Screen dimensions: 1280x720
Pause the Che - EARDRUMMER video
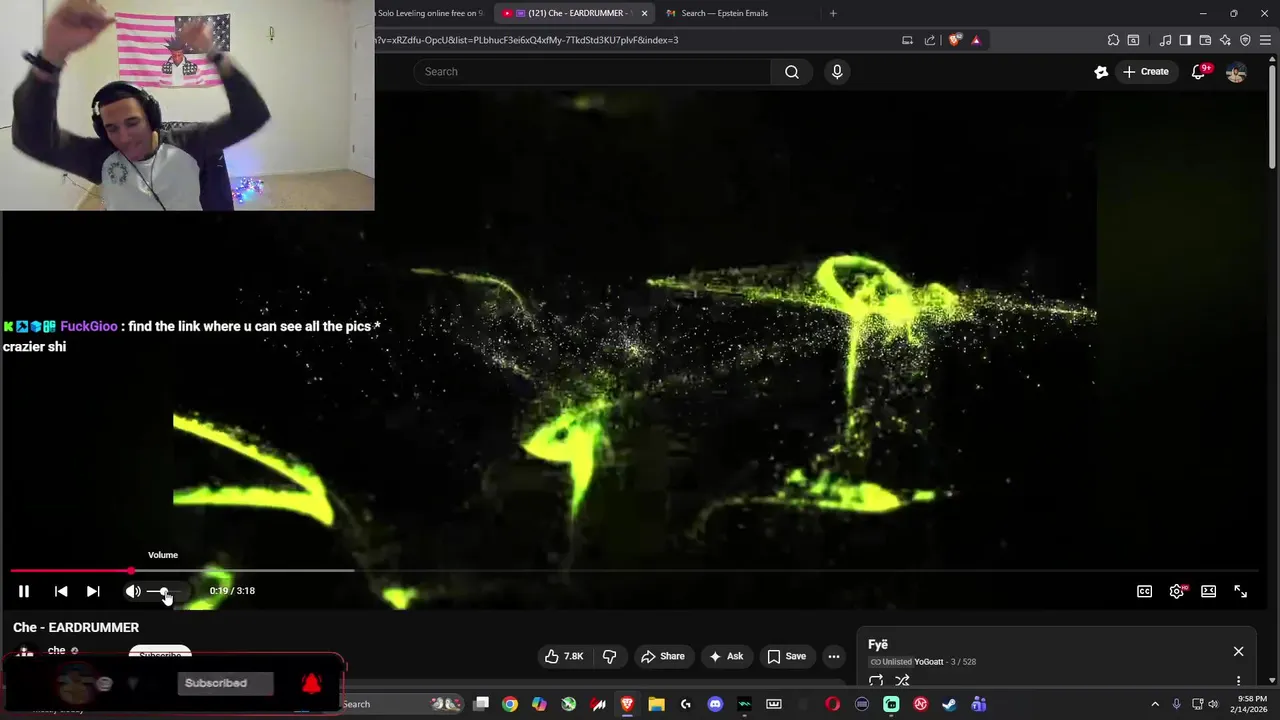[x=24, y=591]
